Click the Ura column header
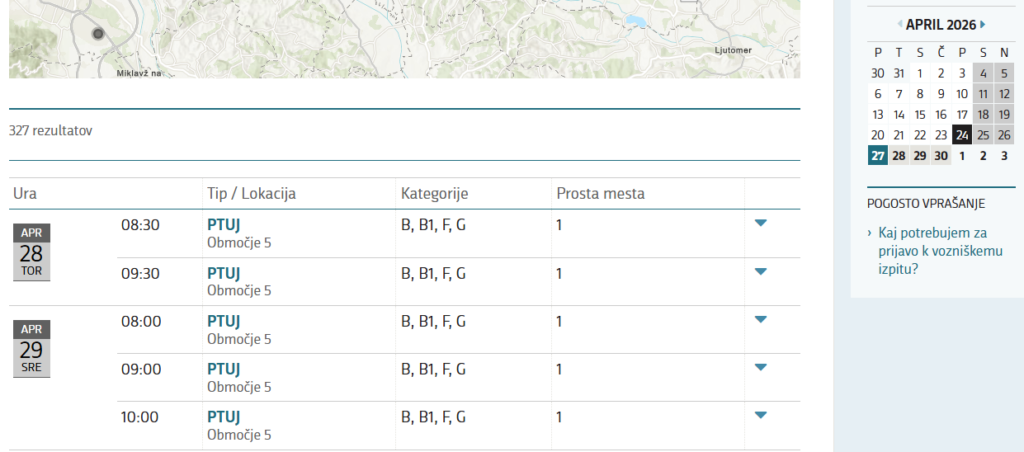 tap(25, 193)
